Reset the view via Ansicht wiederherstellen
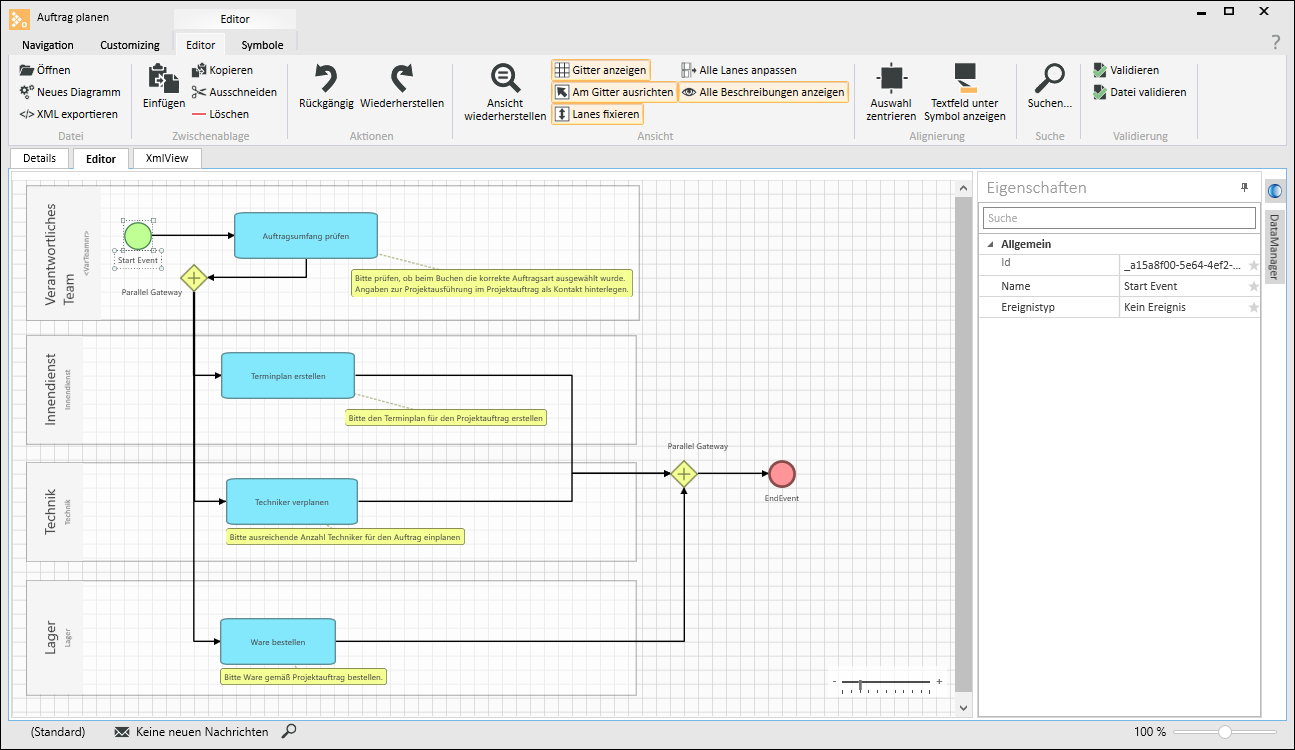This screenshot has height=750, width=1295. coord(505,92)
